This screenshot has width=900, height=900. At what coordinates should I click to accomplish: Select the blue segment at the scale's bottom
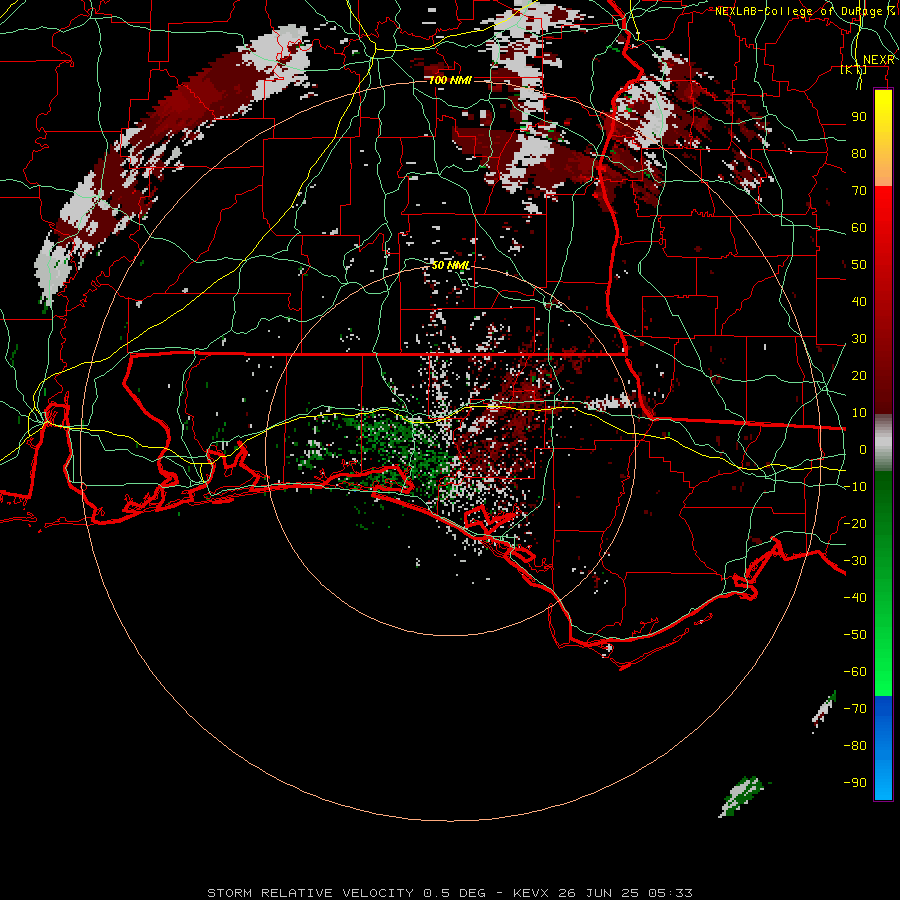(x=883, y=747)
